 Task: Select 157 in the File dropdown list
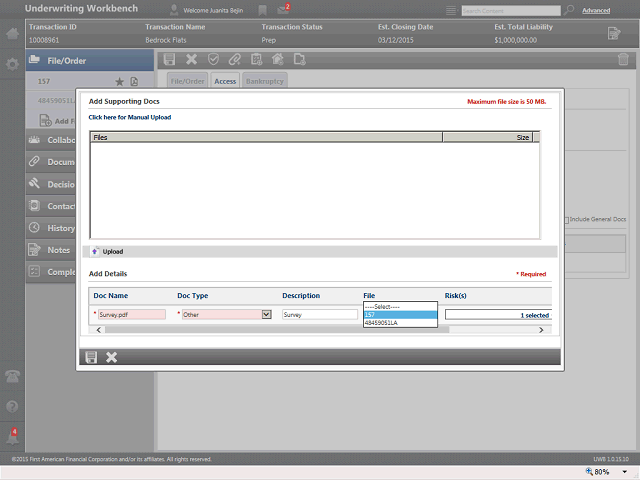click(x=400, y=315)
